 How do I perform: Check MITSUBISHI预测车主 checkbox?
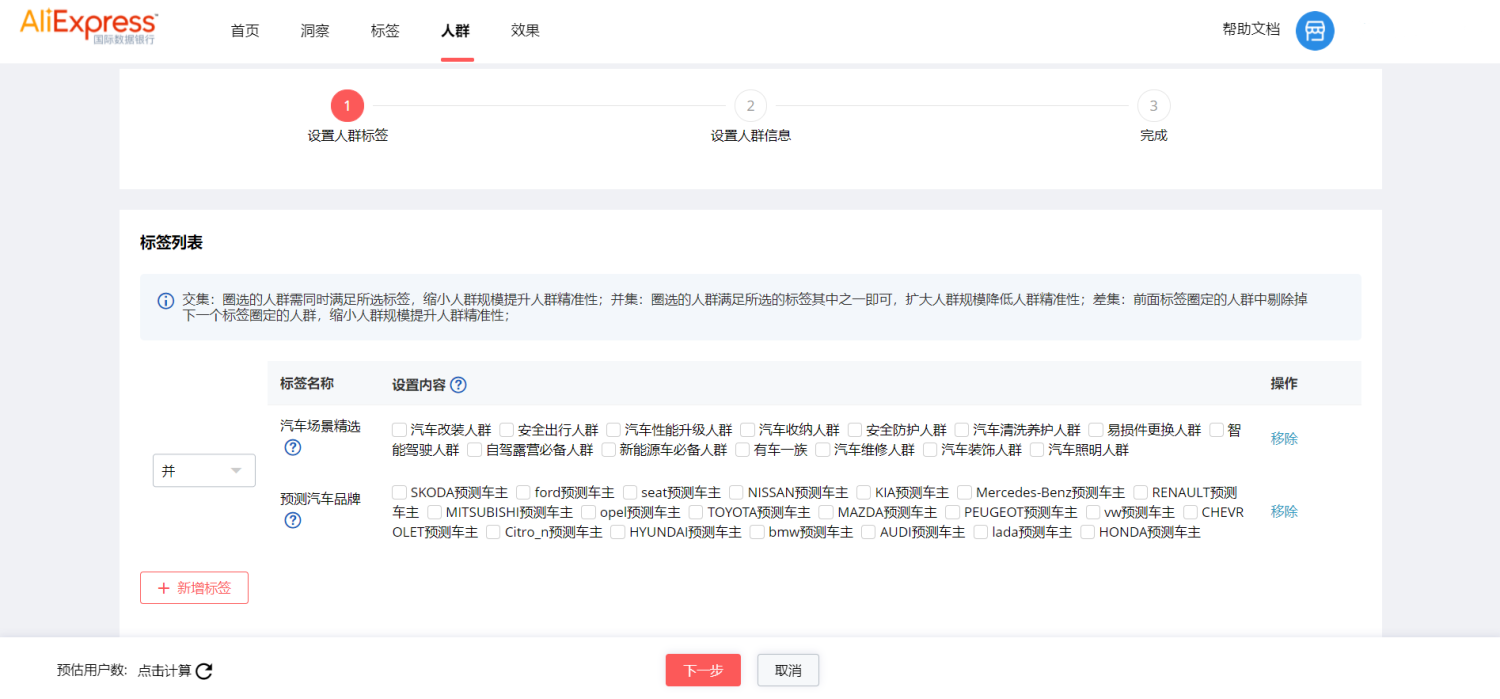[x=435, y=512]
